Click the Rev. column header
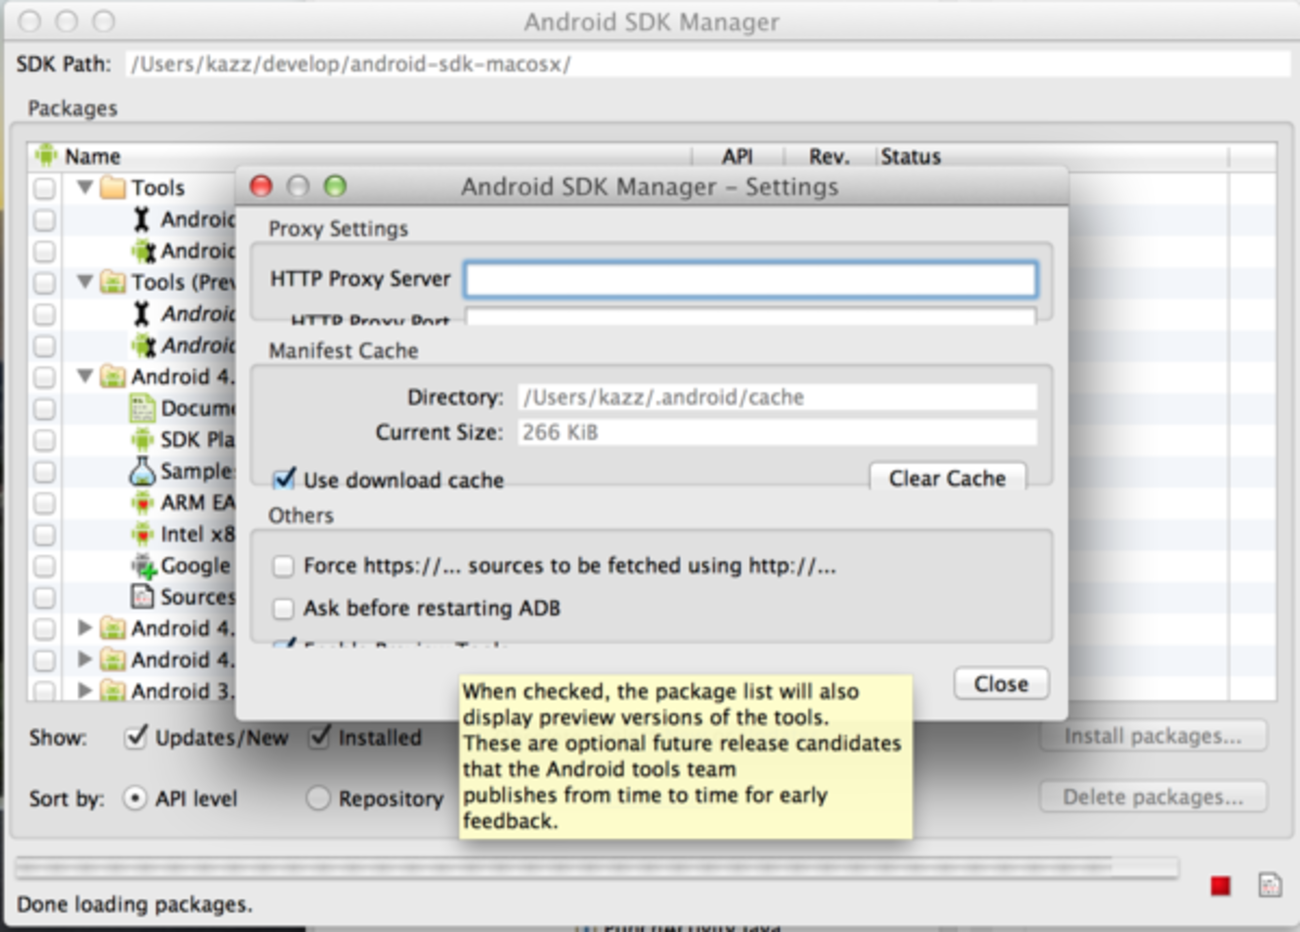The width and height of the screenshot is (1300, 932). pyautogui.click(x=829, y=156)
